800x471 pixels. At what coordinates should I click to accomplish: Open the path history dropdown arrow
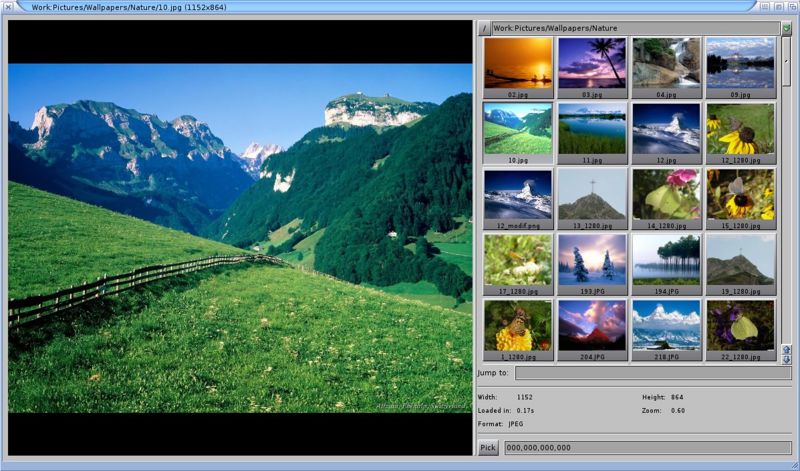click(786, 29)
